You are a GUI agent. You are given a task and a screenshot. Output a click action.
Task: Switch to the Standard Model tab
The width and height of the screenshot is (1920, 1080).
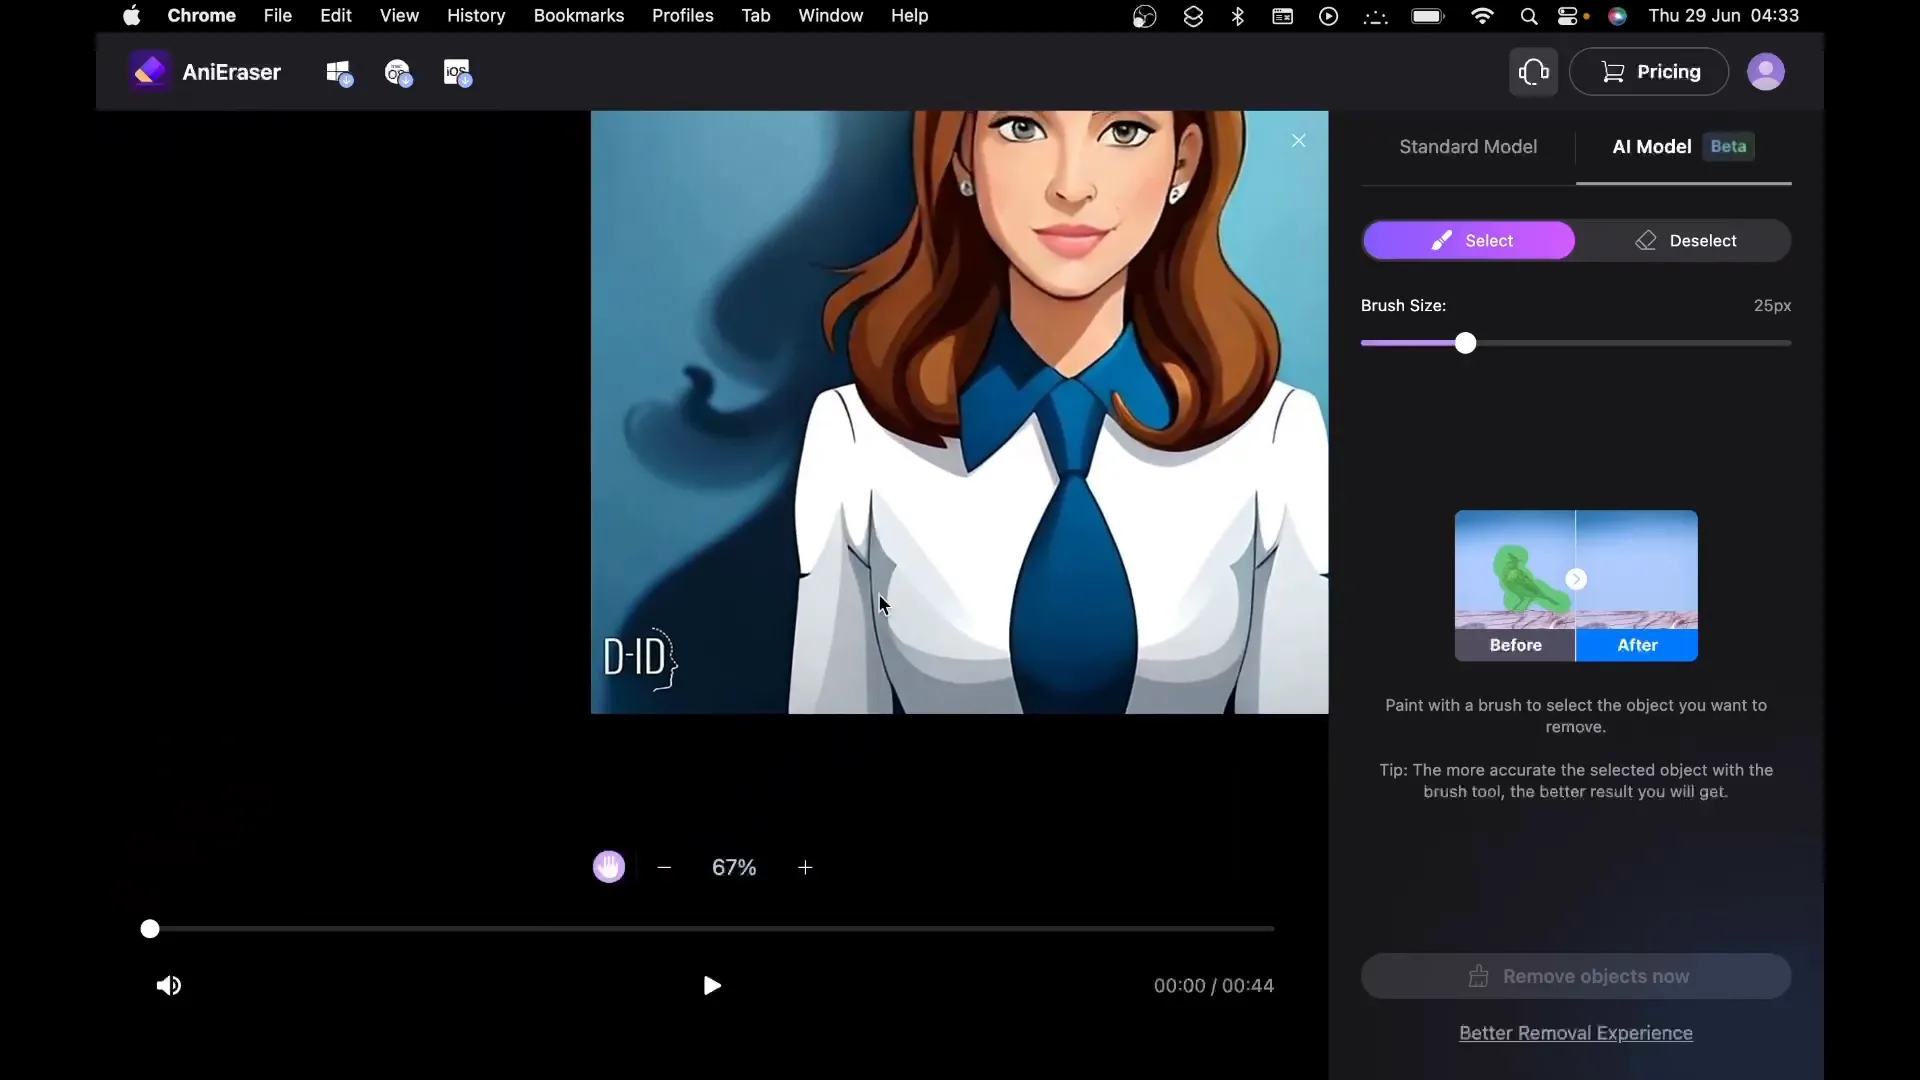[x=1468, y=147]
